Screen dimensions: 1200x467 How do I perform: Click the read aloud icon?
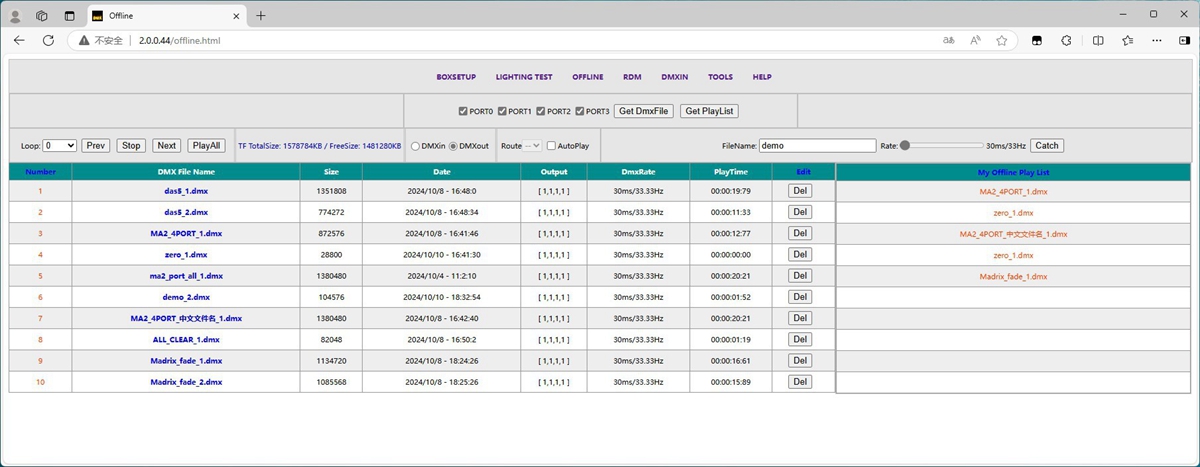point(975,40)
